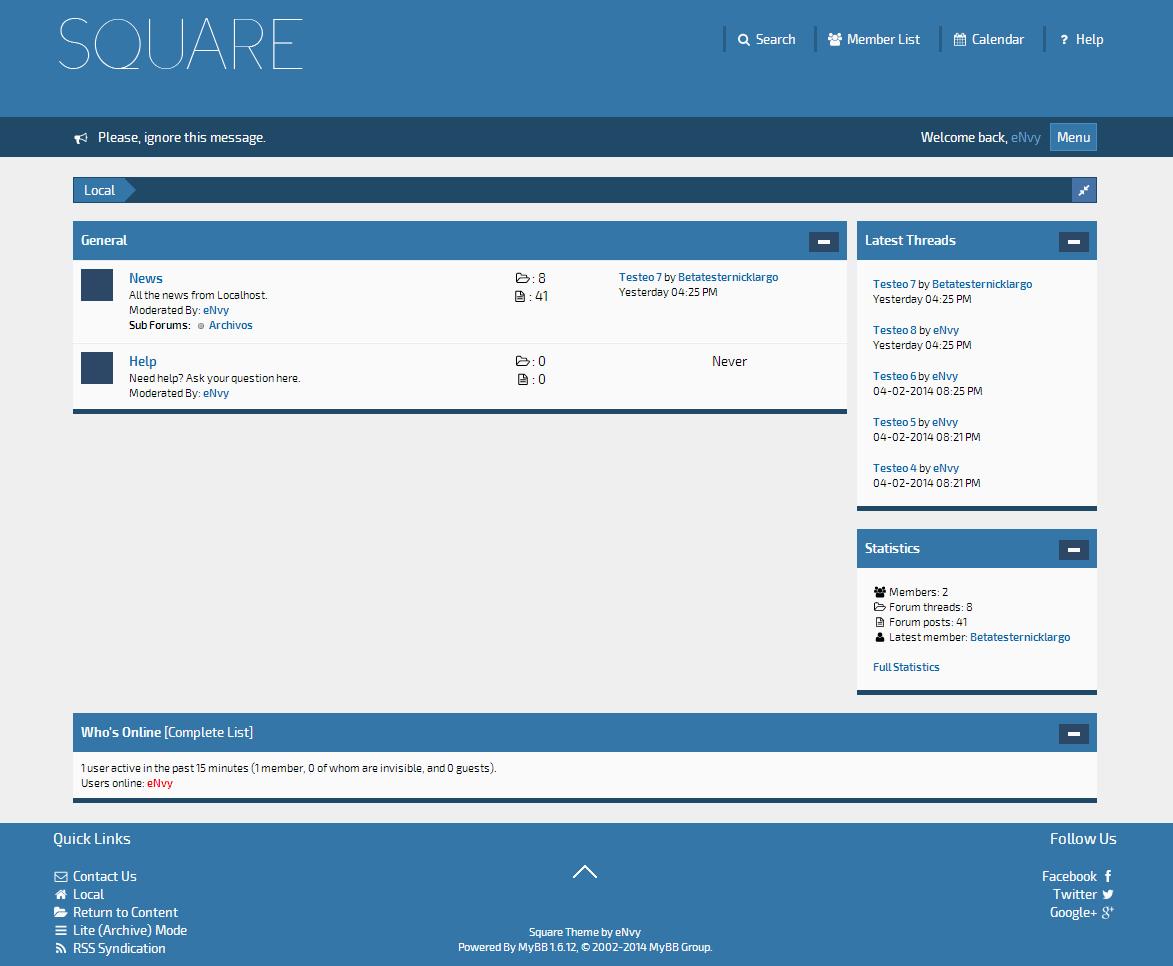
Task: Switch to Lite (Archive) Mode
Action: (130, 930)
